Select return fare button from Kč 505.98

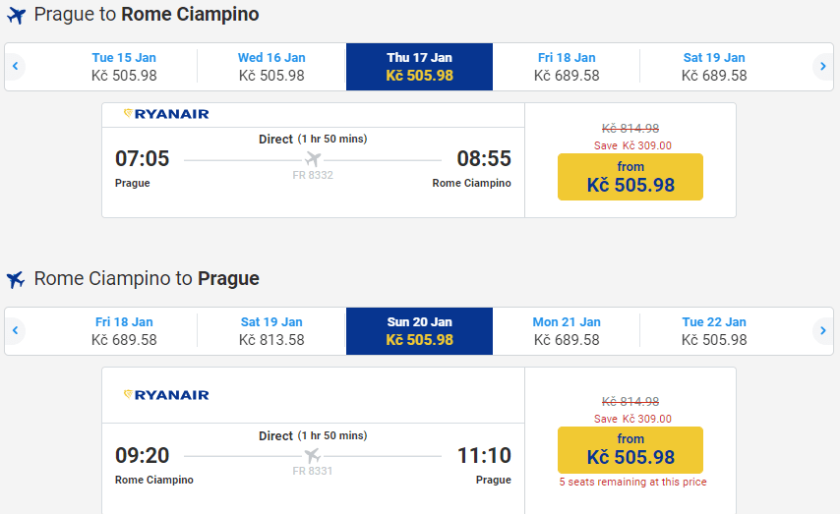pos(630,450)
